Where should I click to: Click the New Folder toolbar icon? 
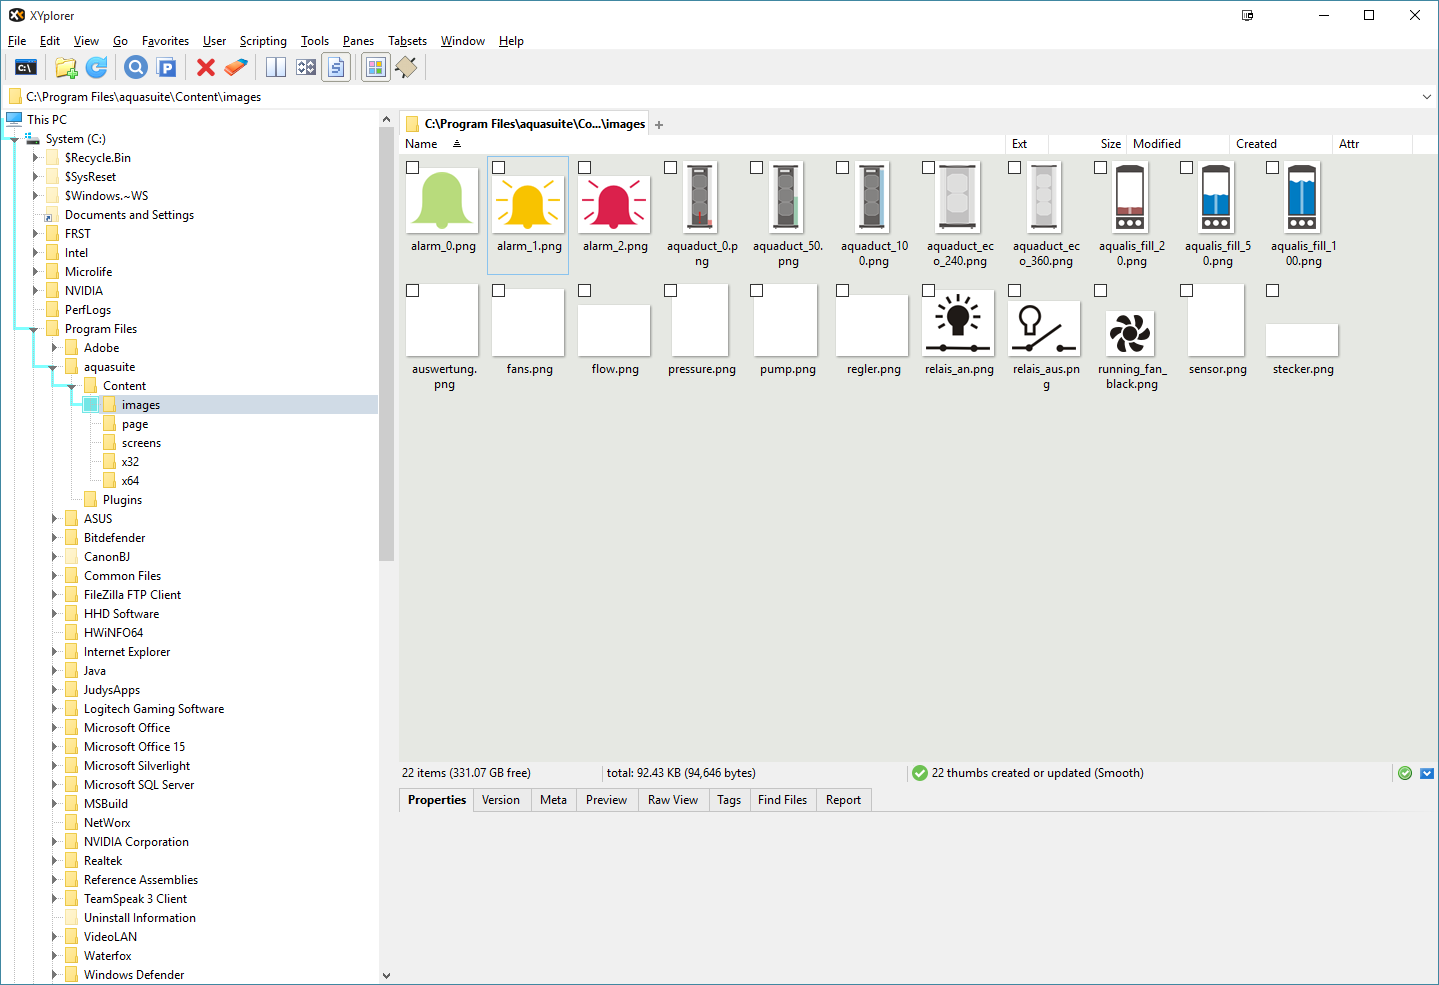[x=66, y=68]
